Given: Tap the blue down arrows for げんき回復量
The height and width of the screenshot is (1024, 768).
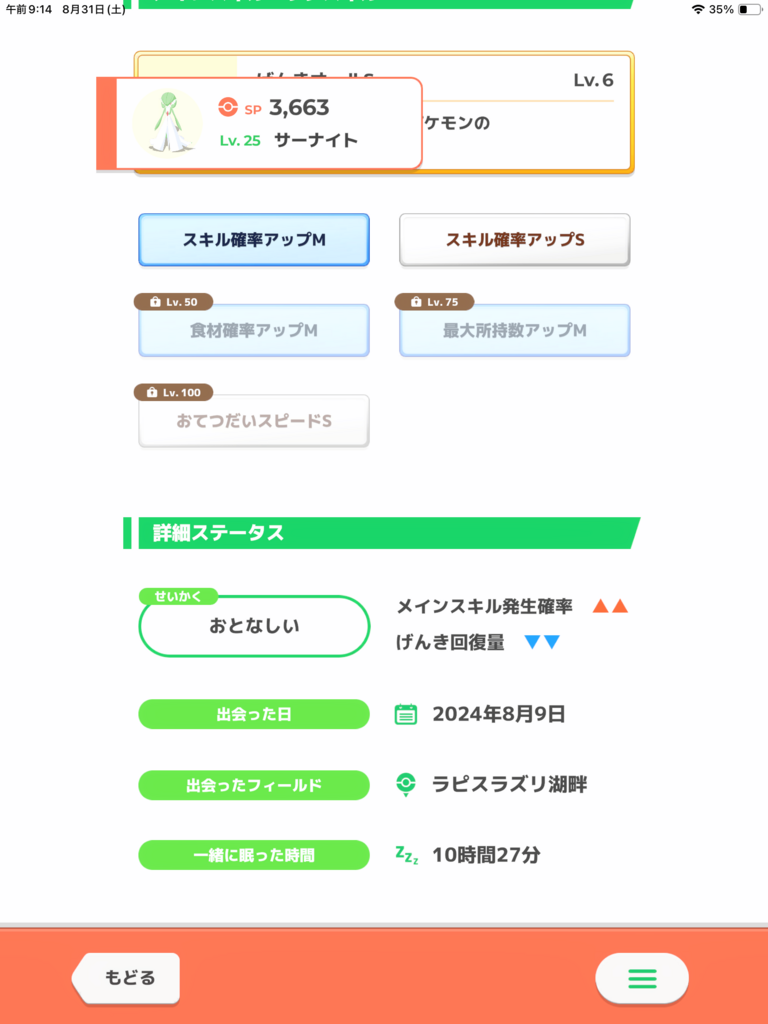Looking at the screenshot, I should [x=542, y=643].
